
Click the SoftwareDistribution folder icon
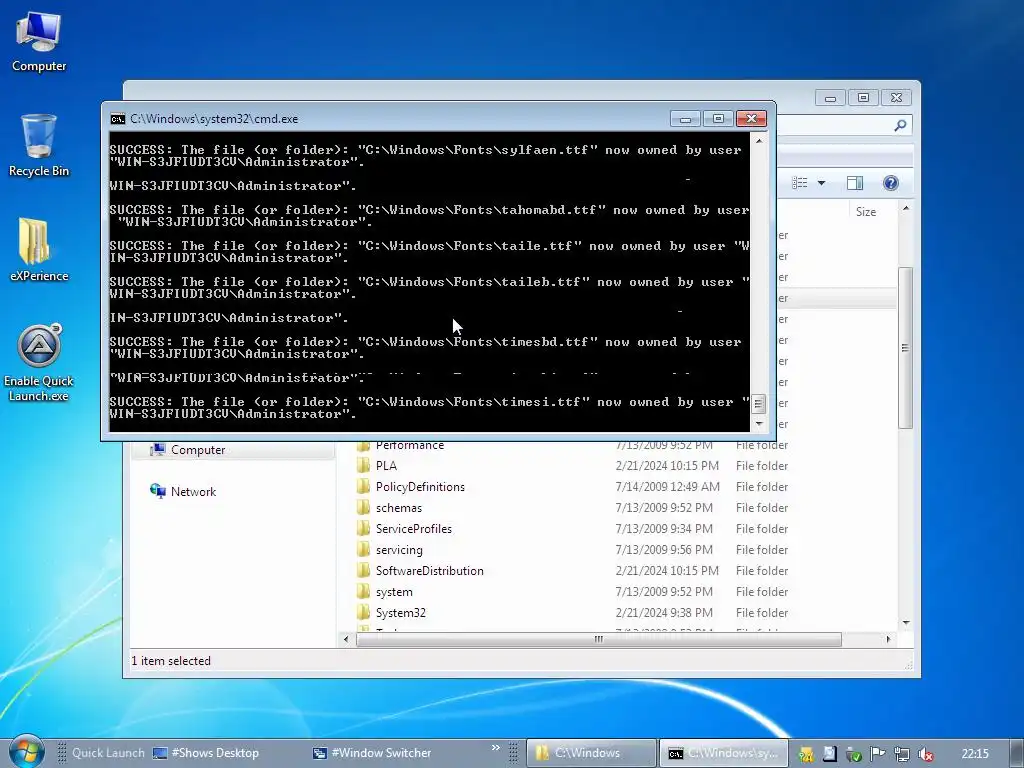(x=364, y=571)
